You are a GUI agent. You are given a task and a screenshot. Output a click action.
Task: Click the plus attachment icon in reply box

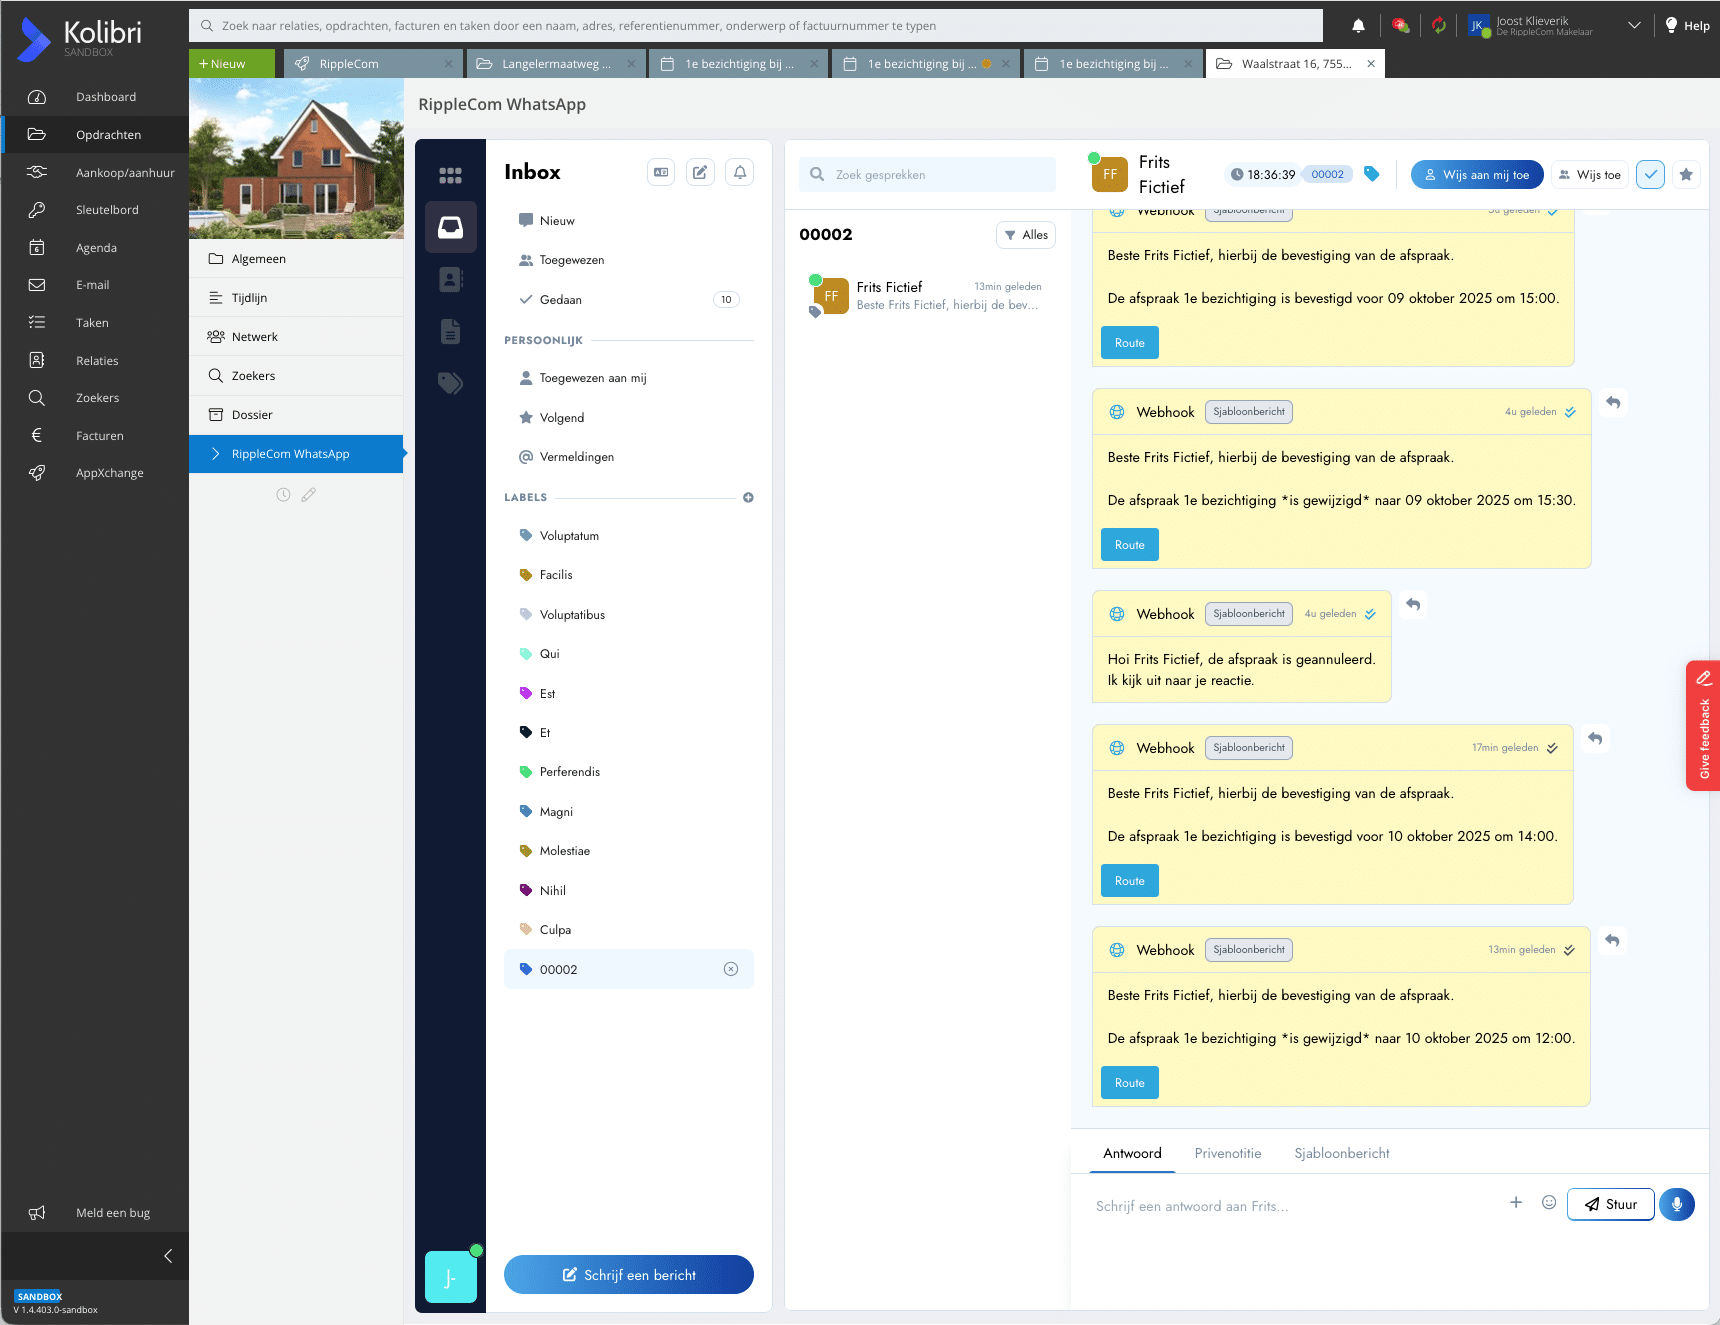point(1516,1203)
